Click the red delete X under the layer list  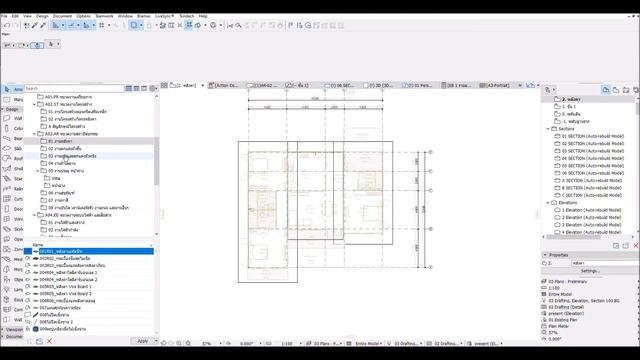tap(49, 341)
